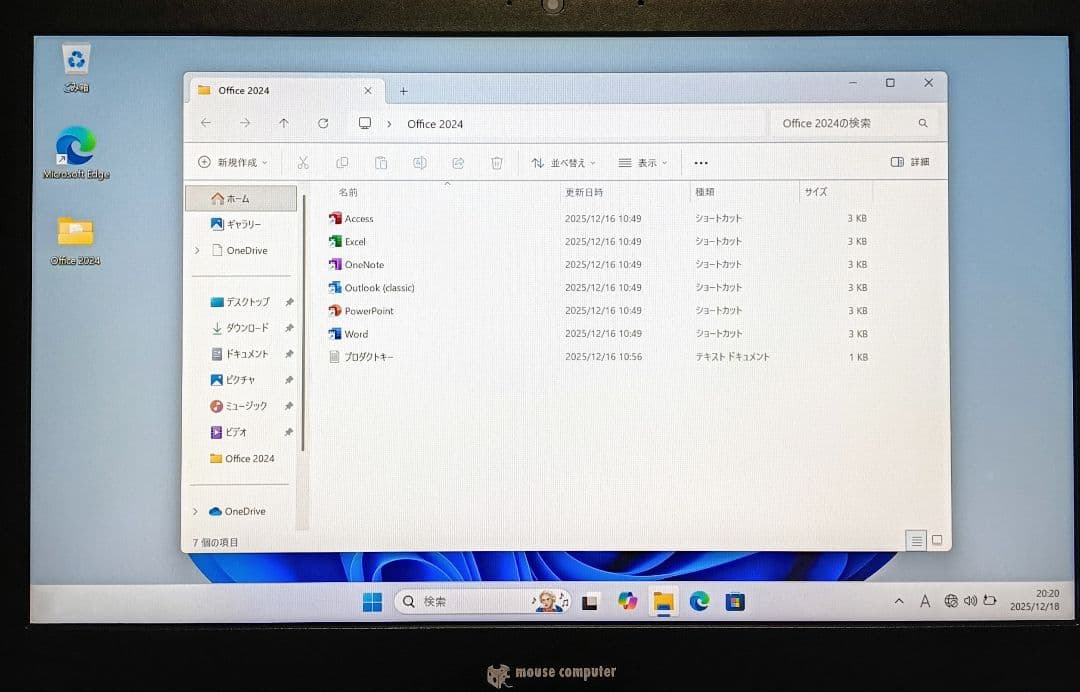Toggle the IME input mode A indicator
The height and width of the screenshot is (692, 1080).
coord(925,602)
